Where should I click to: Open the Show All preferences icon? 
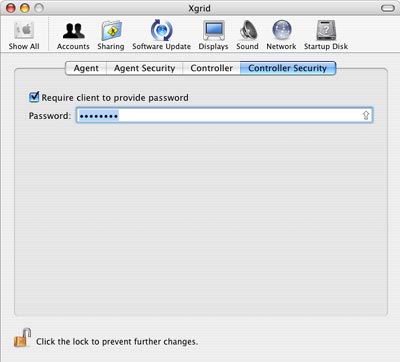(24, 31)
